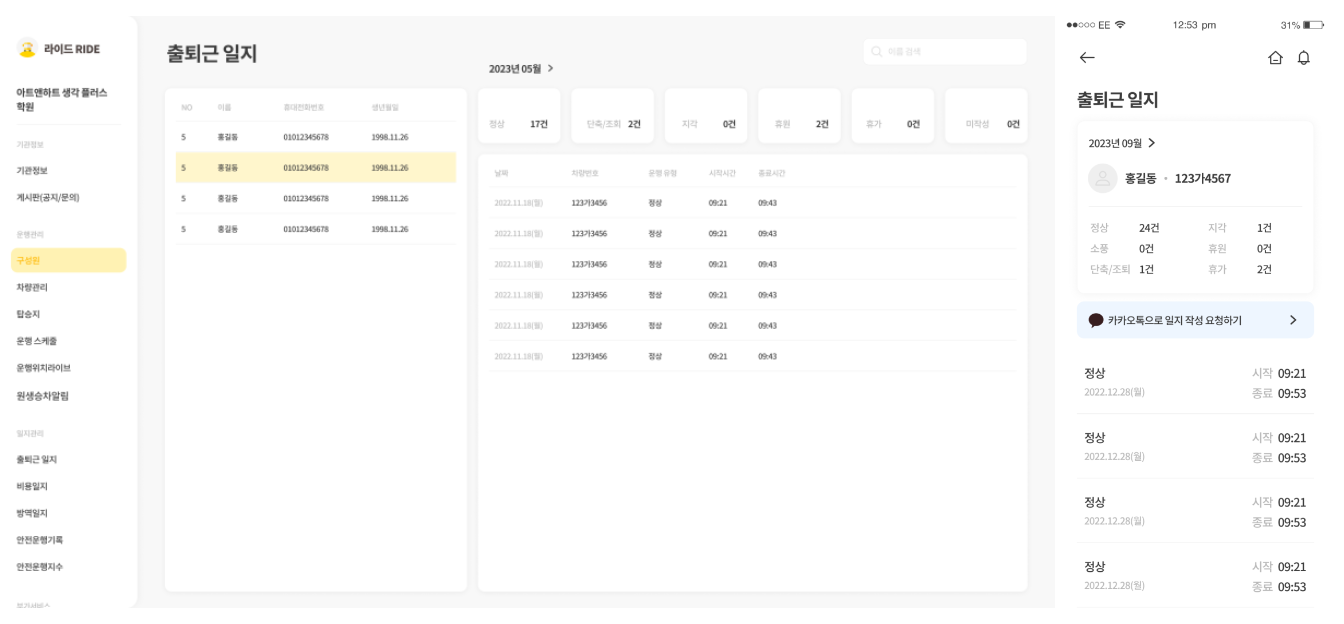
Task: Select the highlighted 홍길동 table row
Action: pyautogui.click(x=315, y=168)
